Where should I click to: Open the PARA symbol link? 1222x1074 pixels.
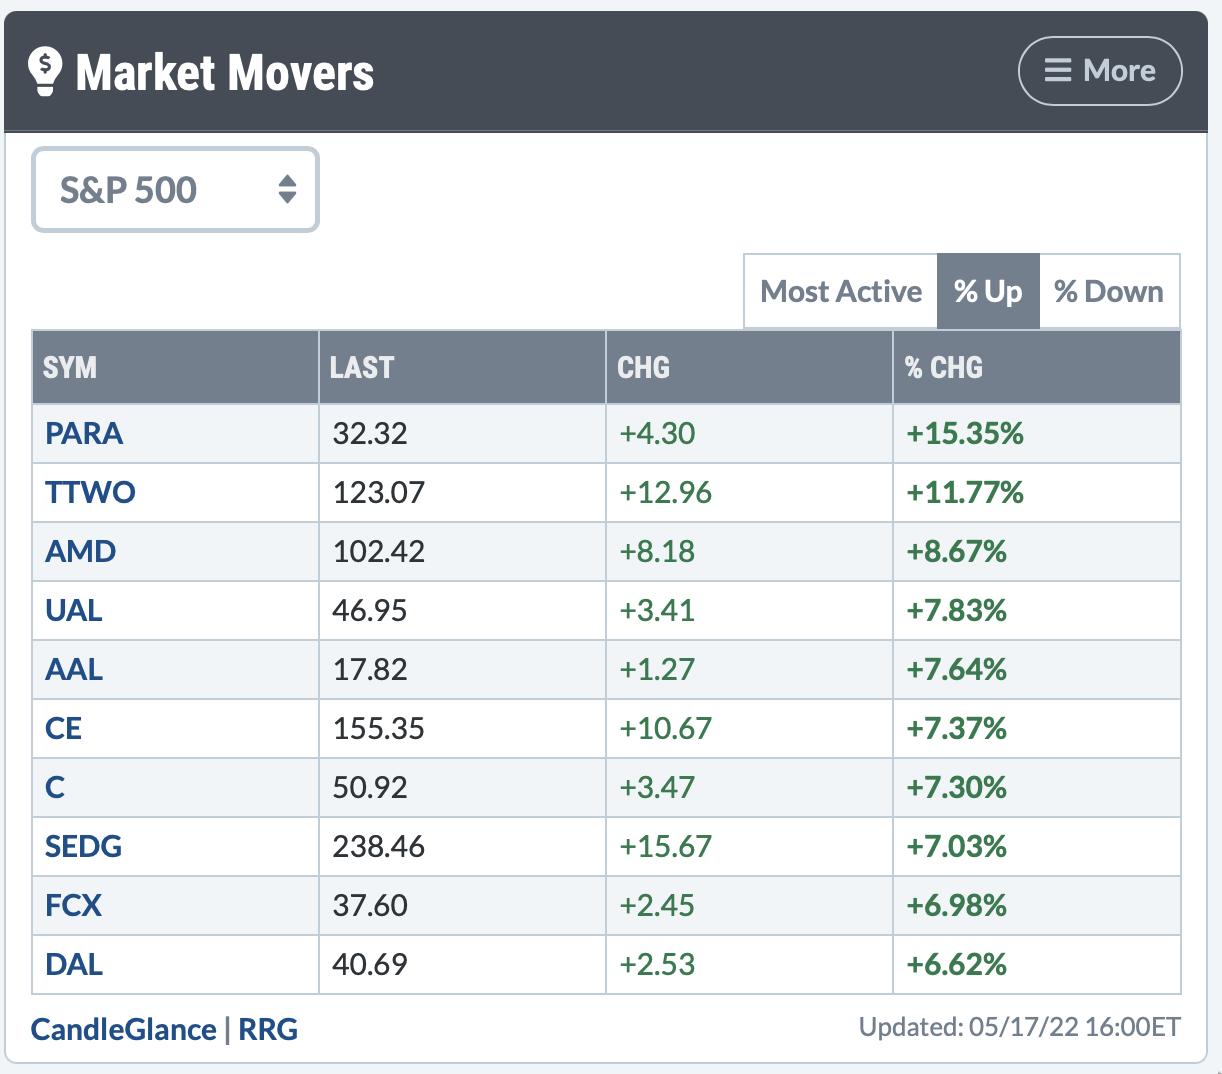[84, 434]
